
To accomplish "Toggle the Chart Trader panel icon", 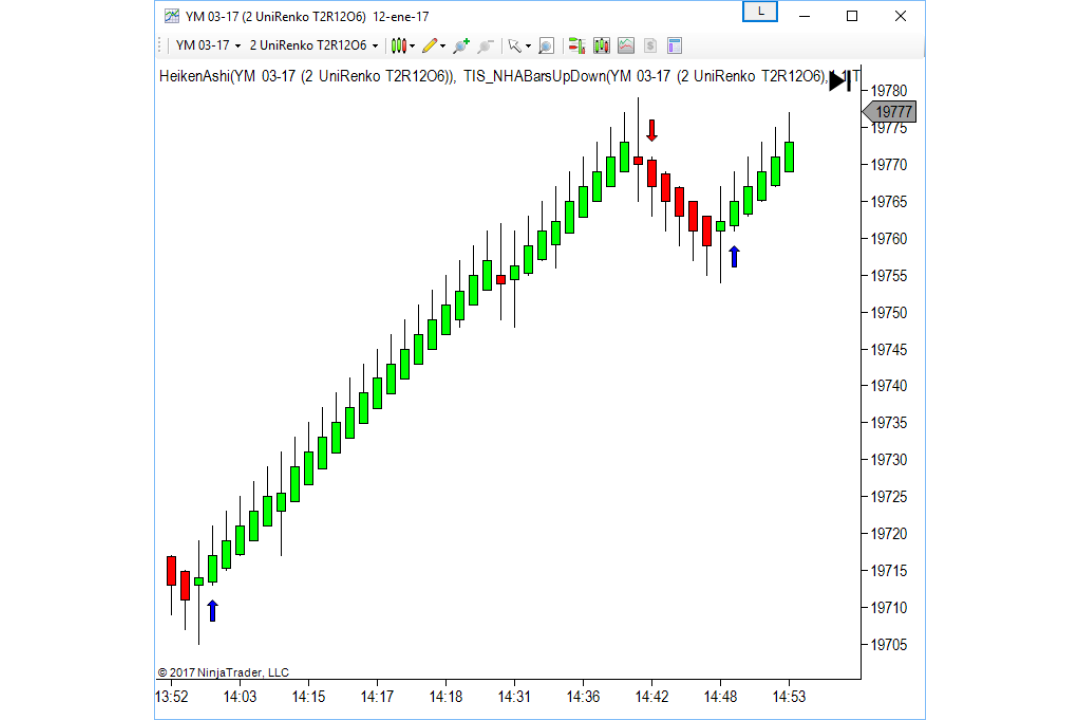I will (577, 46).
